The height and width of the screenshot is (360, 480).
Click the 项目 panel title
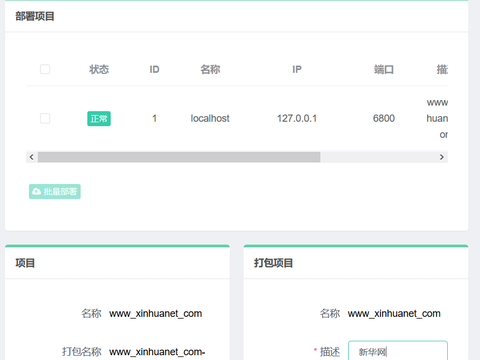point(25,263)
